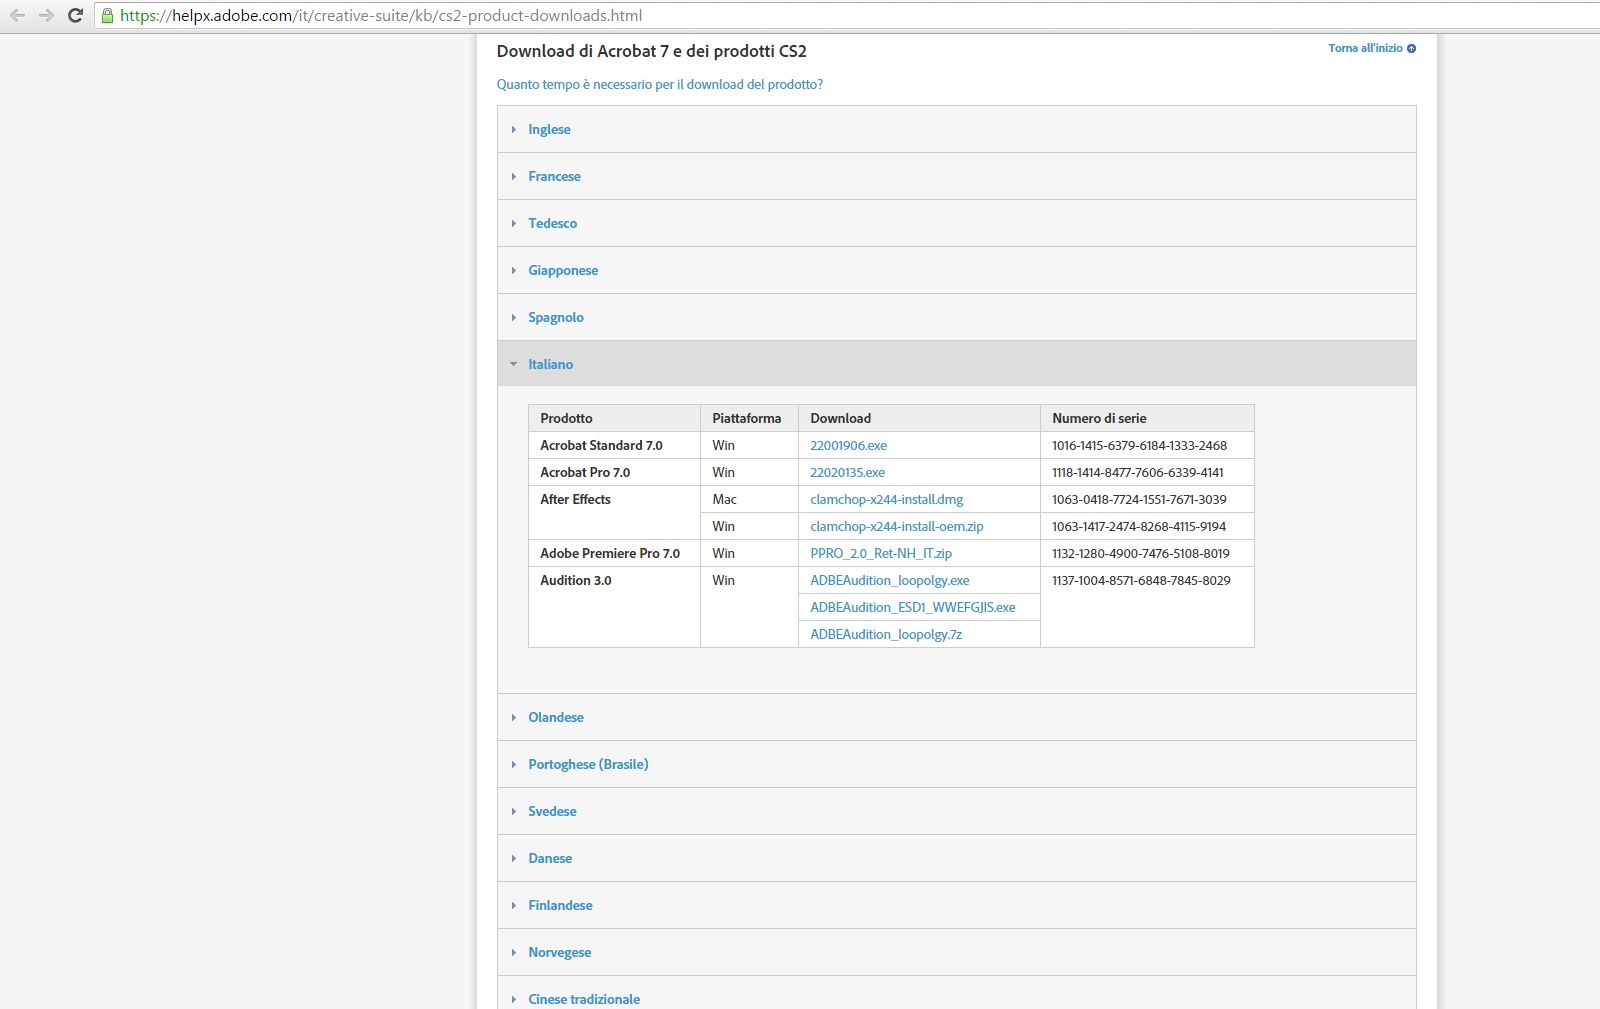Screen dimensions: 1600x1009
Task: Click serial number 1063-0418-7724-1551-7671-3039
Action: pyautogui.click(x=1139, y=499)
